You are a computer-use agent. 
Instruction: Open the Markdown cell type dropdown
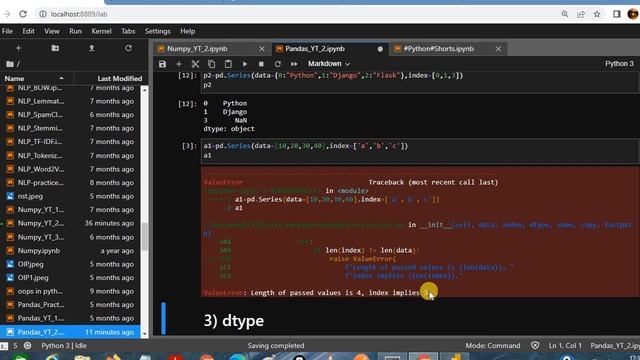329,64
